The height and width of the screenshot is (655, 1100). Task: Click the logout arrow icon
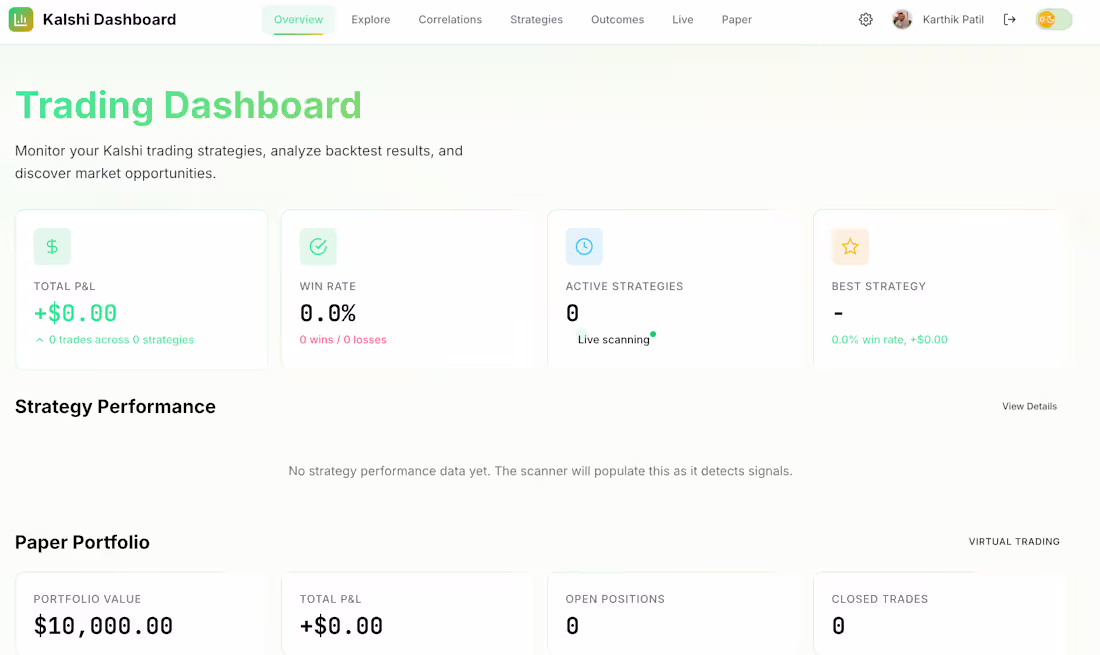point(1010,20)
